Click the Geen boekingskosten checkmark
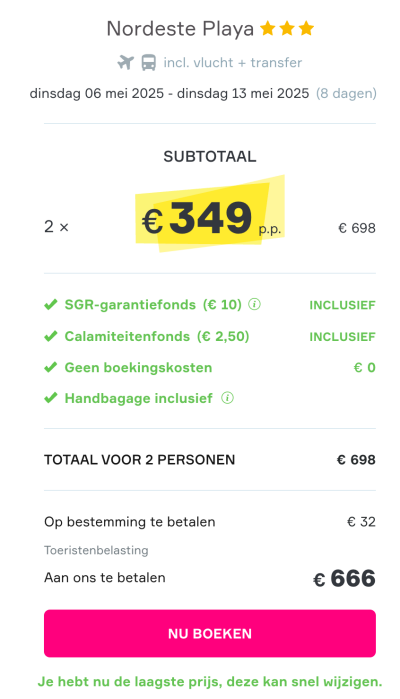 pos(51,367)
